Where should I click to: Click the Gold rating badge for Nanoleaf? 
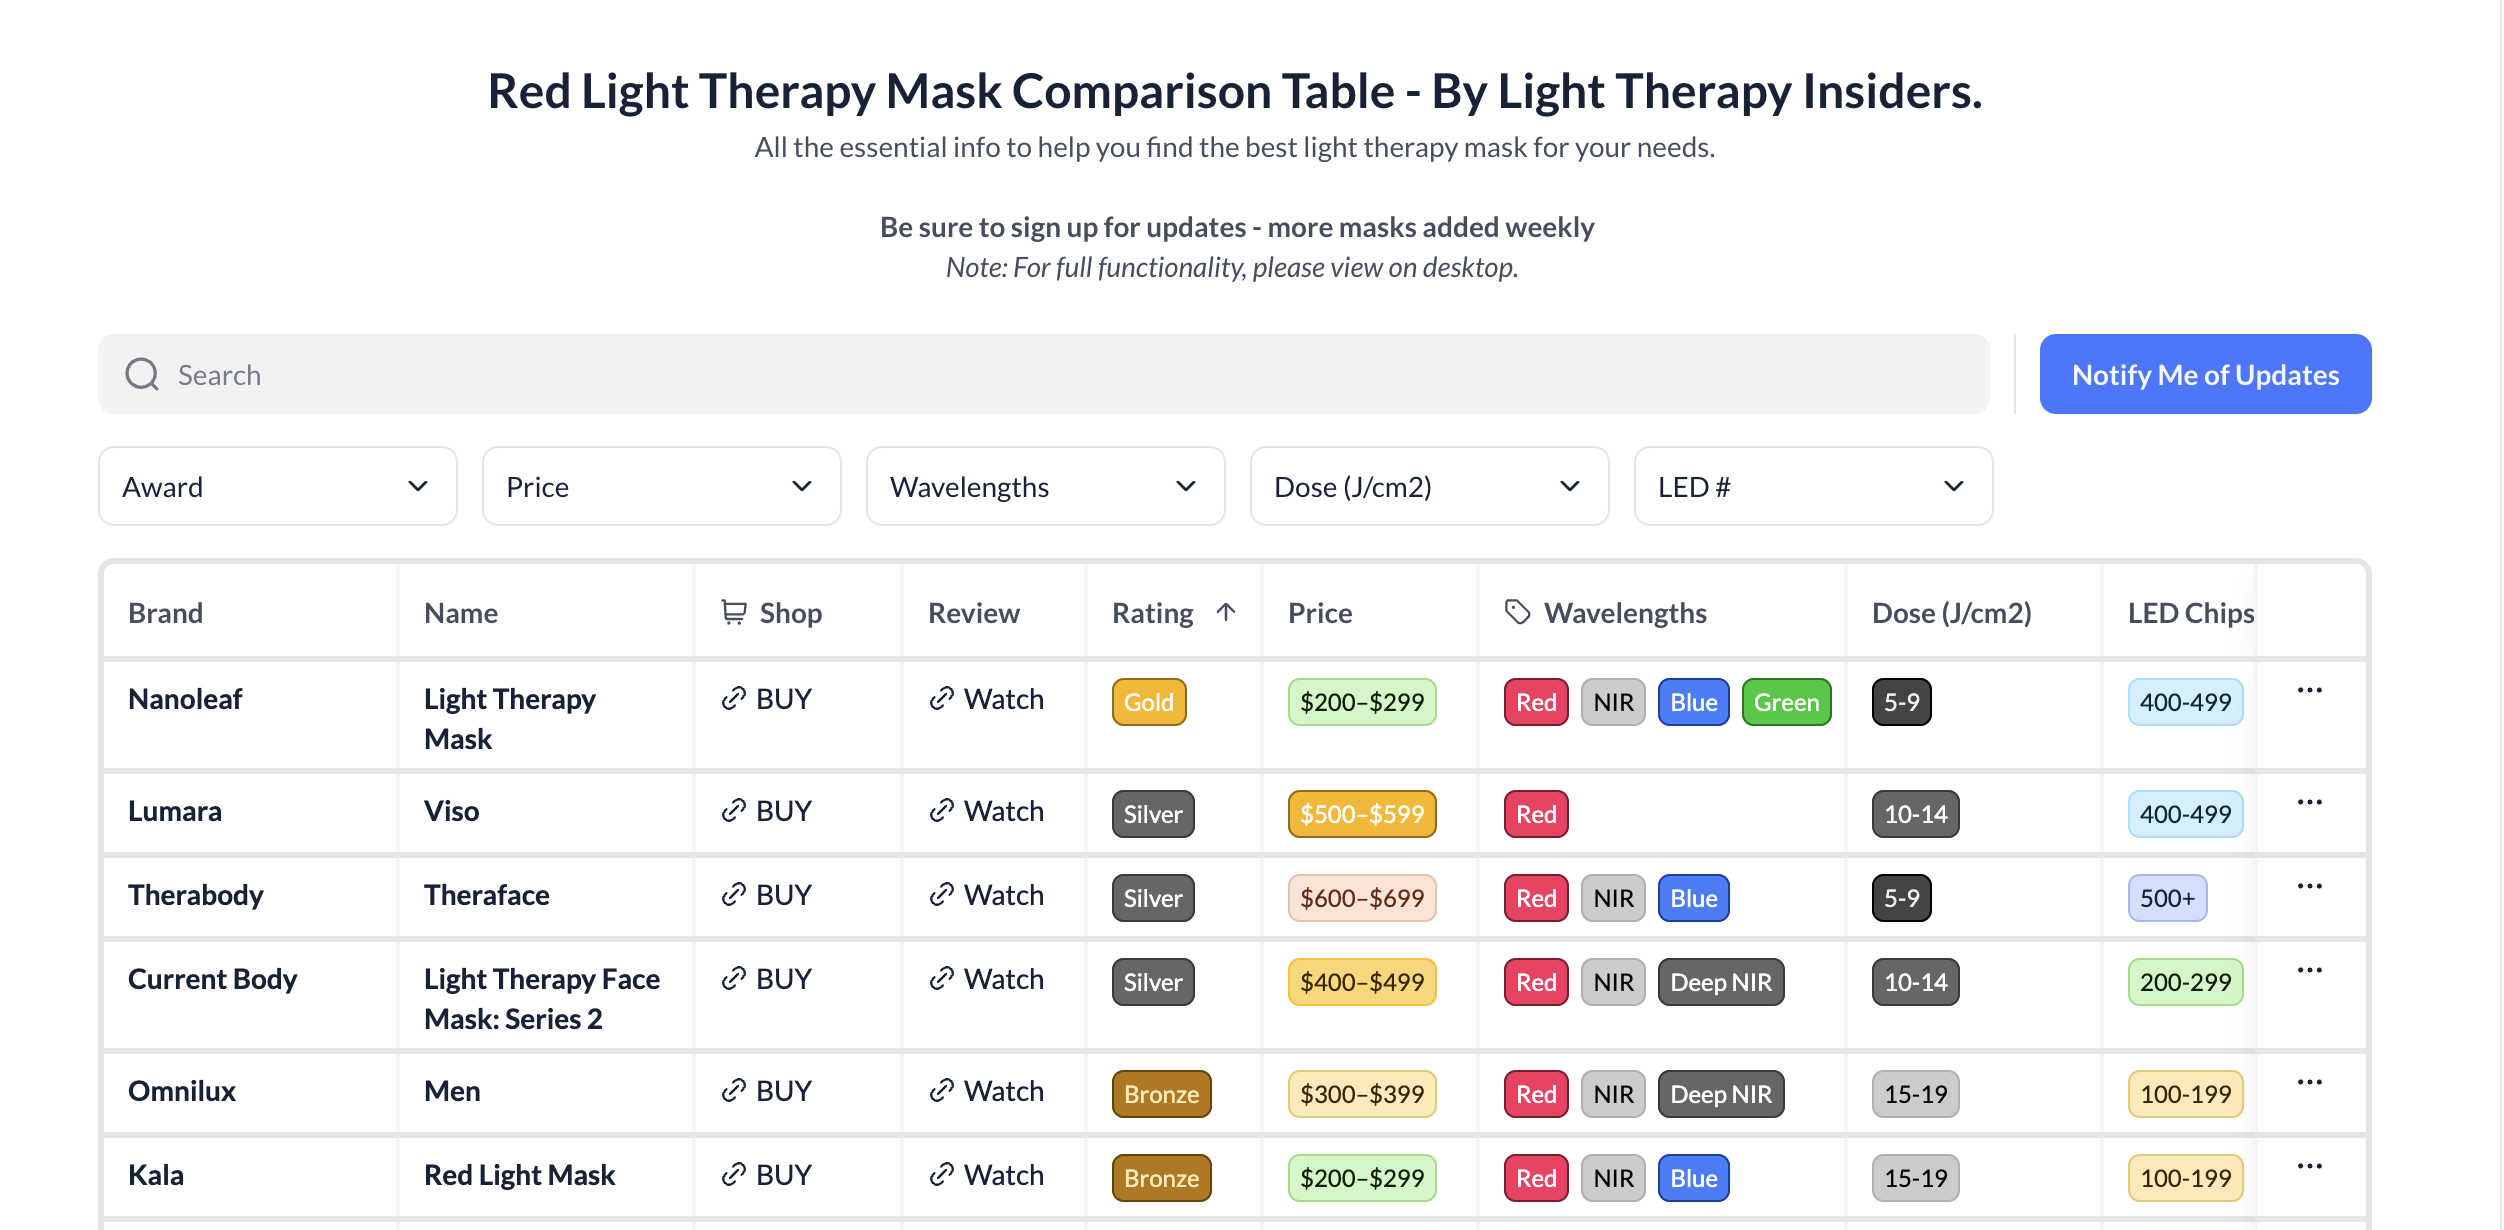(1149, 703)
